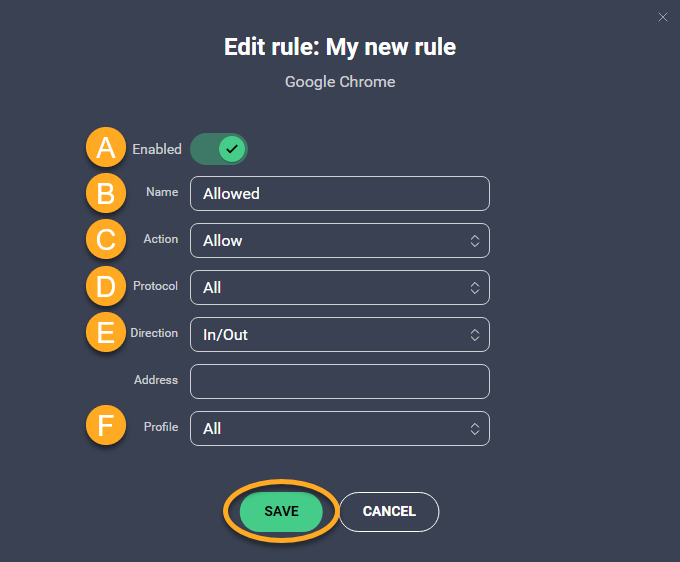Expand the Profile dropdown
The image size is (680, 562).
pos(339,428)
